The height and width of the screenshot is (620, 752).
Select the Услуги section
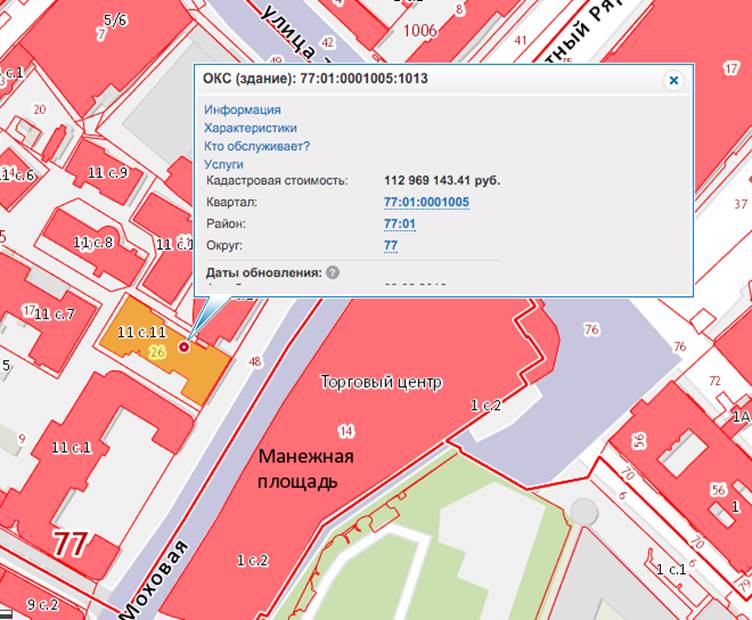224,164
